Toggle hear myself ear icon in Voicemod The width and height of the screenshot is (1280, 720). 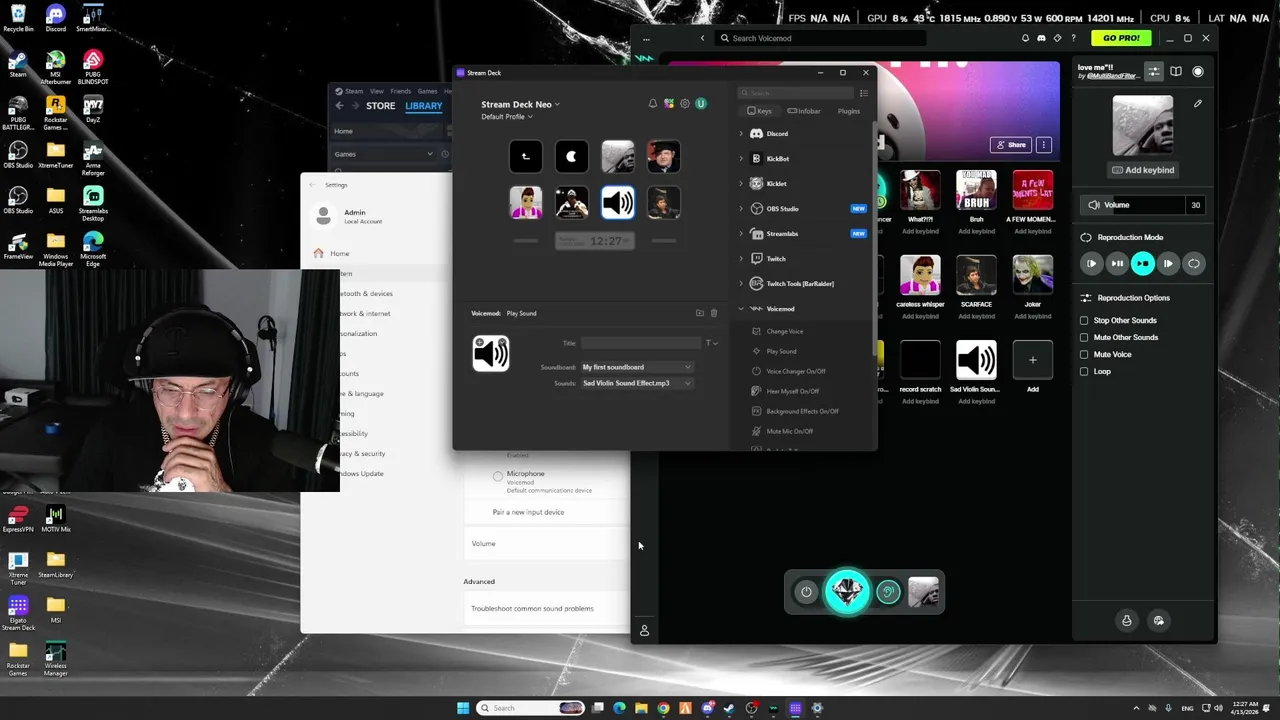pyautogui.click(x=888, y=592)
